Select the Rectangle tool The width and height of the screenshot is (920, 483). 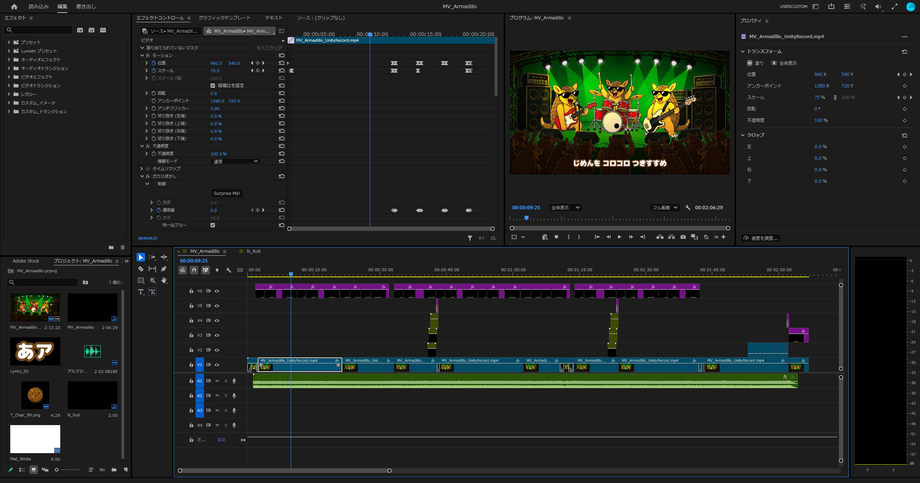coord(141,281)
